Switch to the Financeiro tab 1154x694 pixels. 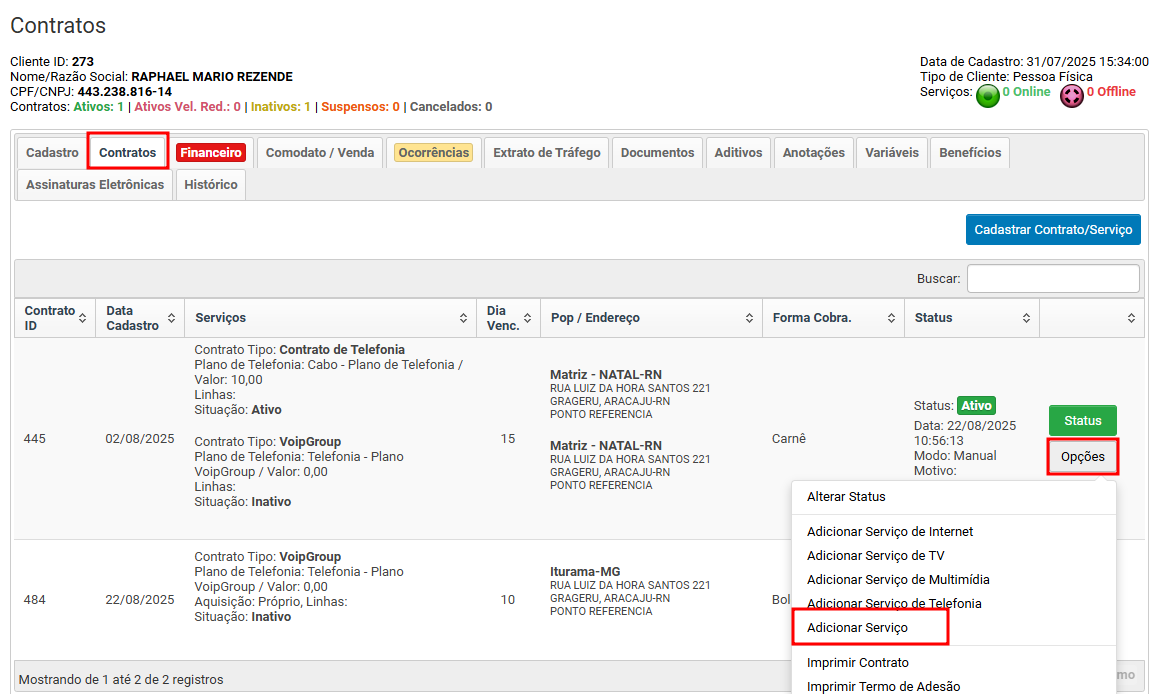coord(210,153)
